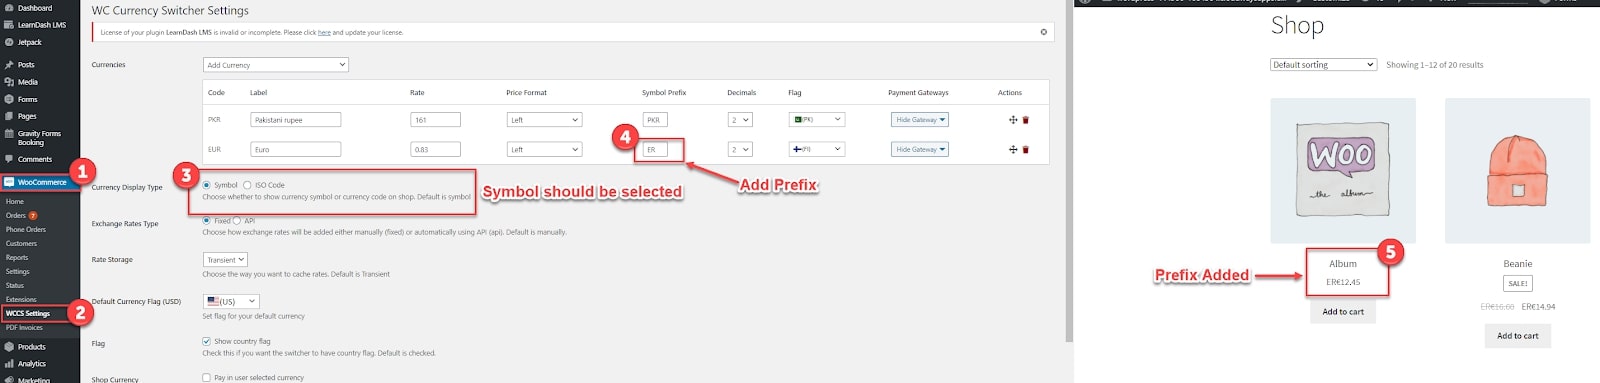Open Products in the admin sidebar

[31, 347]
